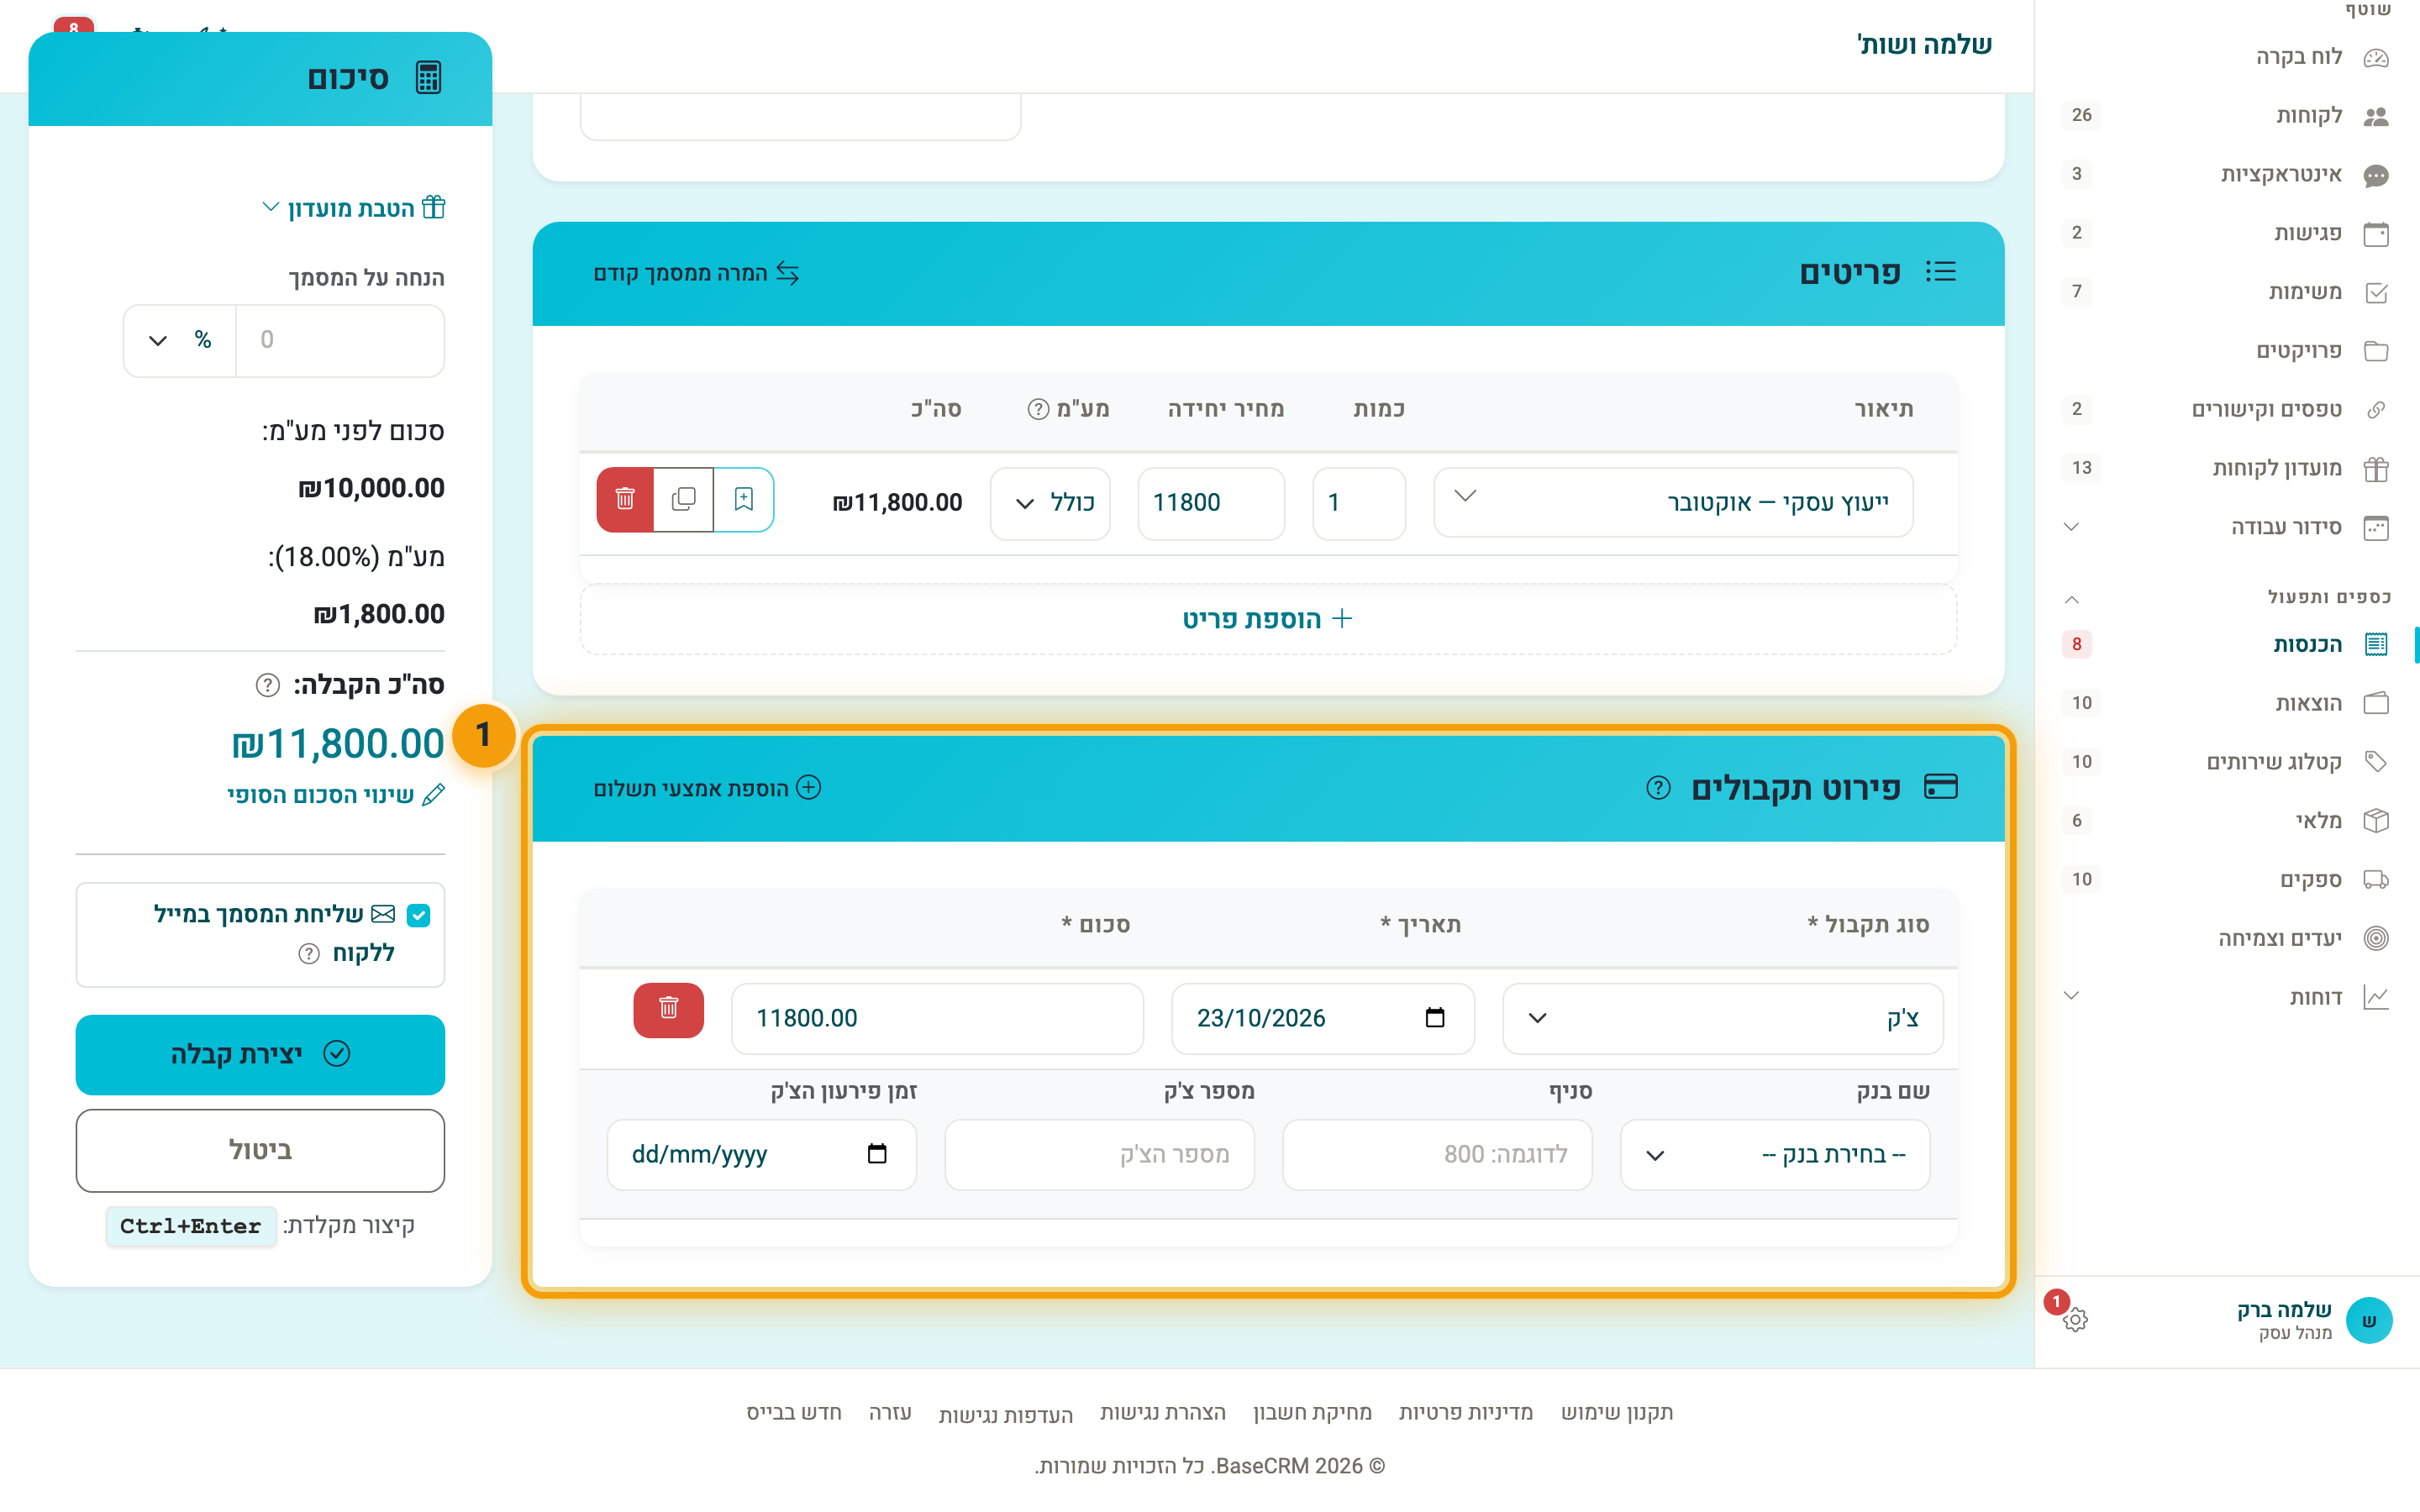Click the סכום field showing 11800.00
2420x1512 pixels.
937,1018
